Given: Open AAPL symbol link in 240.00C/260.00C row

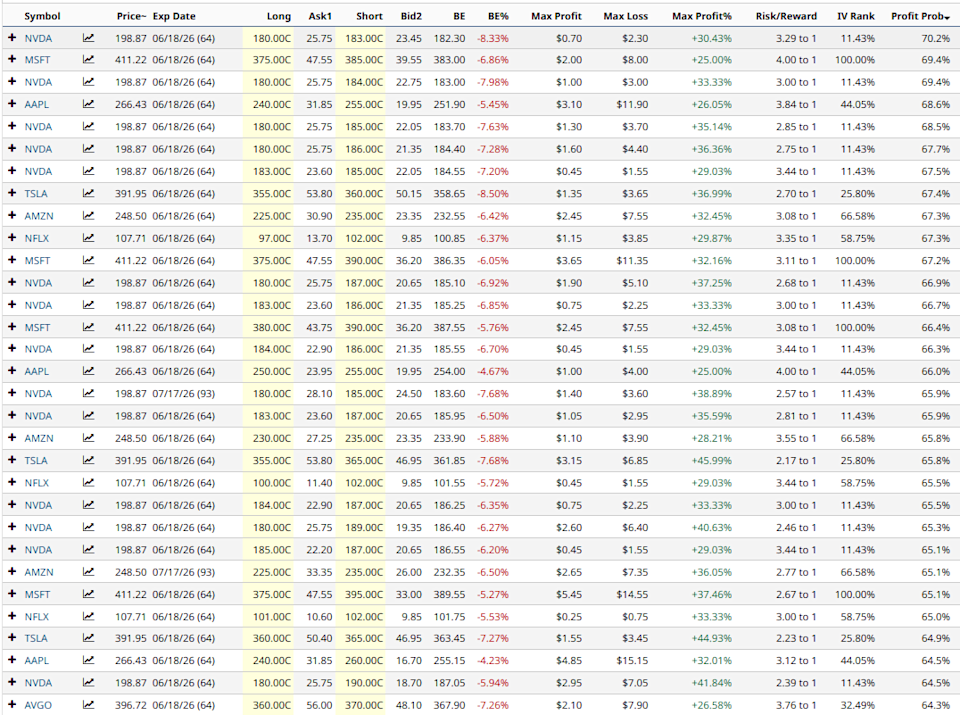Looking at the screenshot, I should (x=37, y=660).
